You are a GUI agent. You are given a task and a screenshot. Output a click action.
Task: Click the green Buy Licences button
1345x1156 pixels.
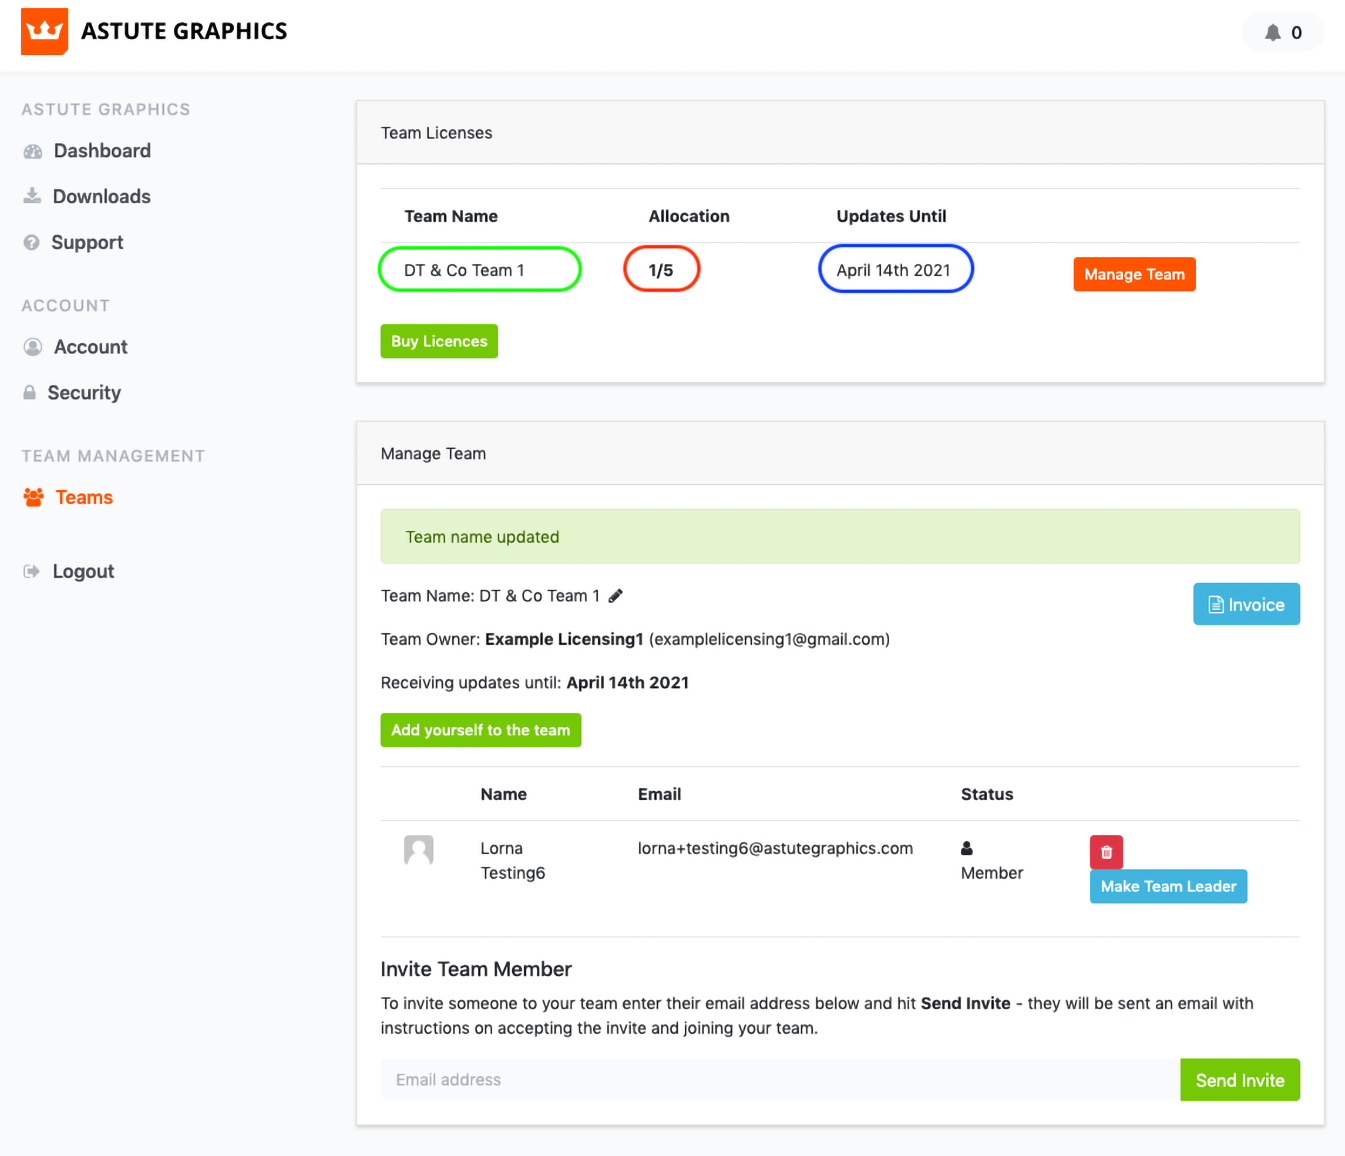(x=439, y=341)
